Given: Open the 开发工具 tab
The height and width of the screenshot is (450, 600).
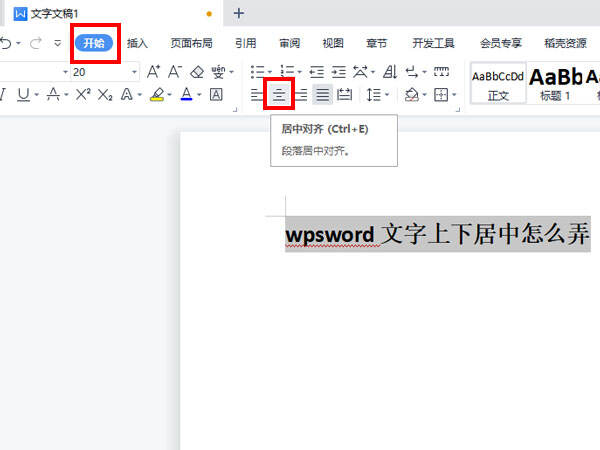Looking at the screenshot, I should click(433, 43).
